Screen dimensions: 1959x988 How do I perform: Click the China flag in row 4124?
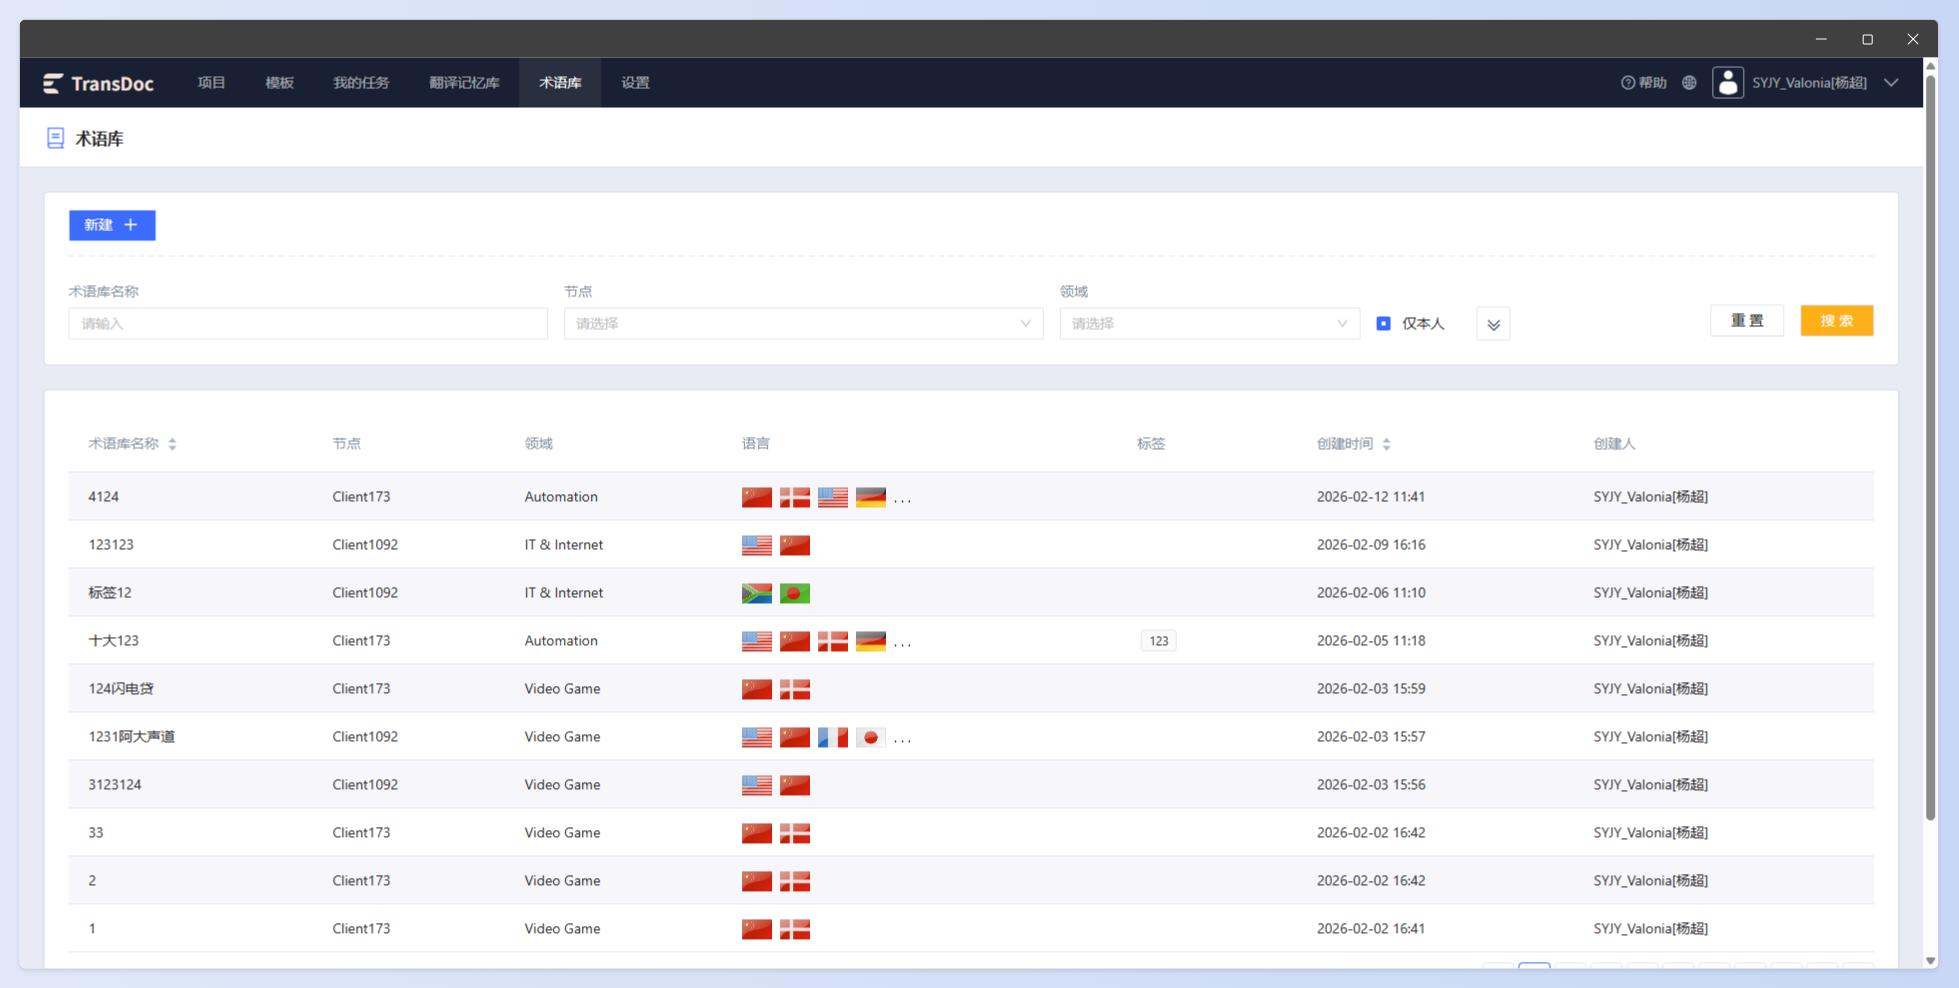click(757, 497)
